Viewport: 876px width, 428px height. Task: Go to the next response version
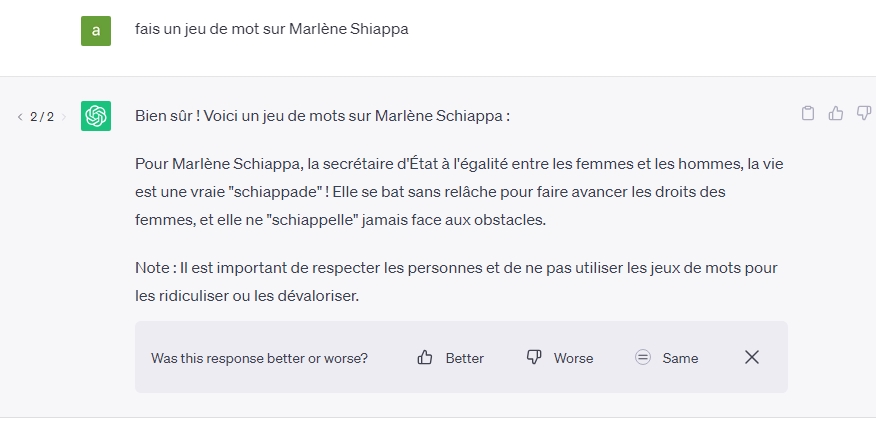coord(64,117)
